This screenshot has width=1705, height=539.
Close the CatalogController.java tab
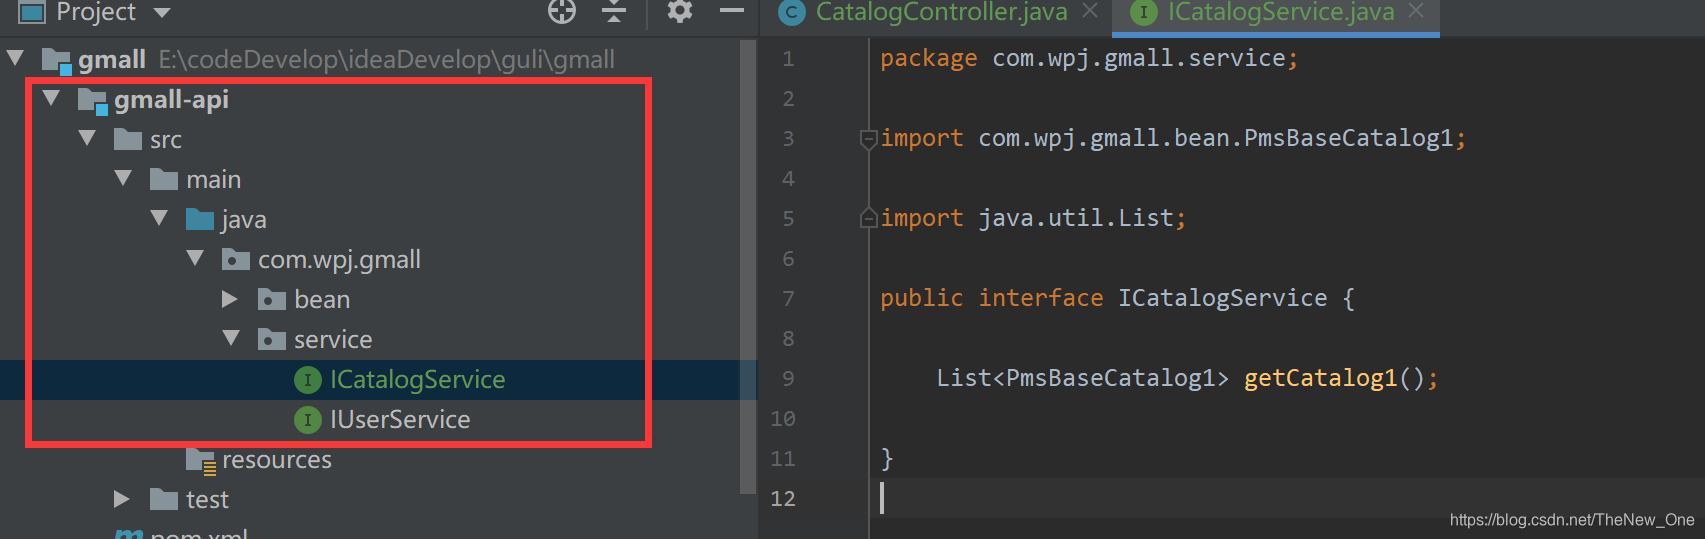[x=1090, y=11]
